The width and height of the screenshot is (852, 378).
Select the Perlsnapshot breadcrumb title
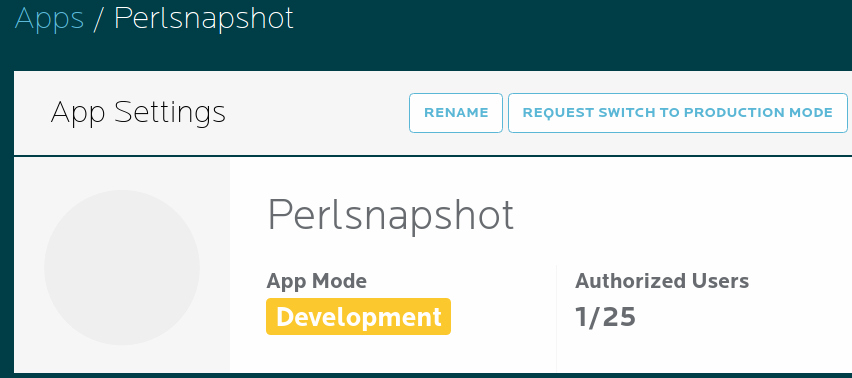pos(204,18)
